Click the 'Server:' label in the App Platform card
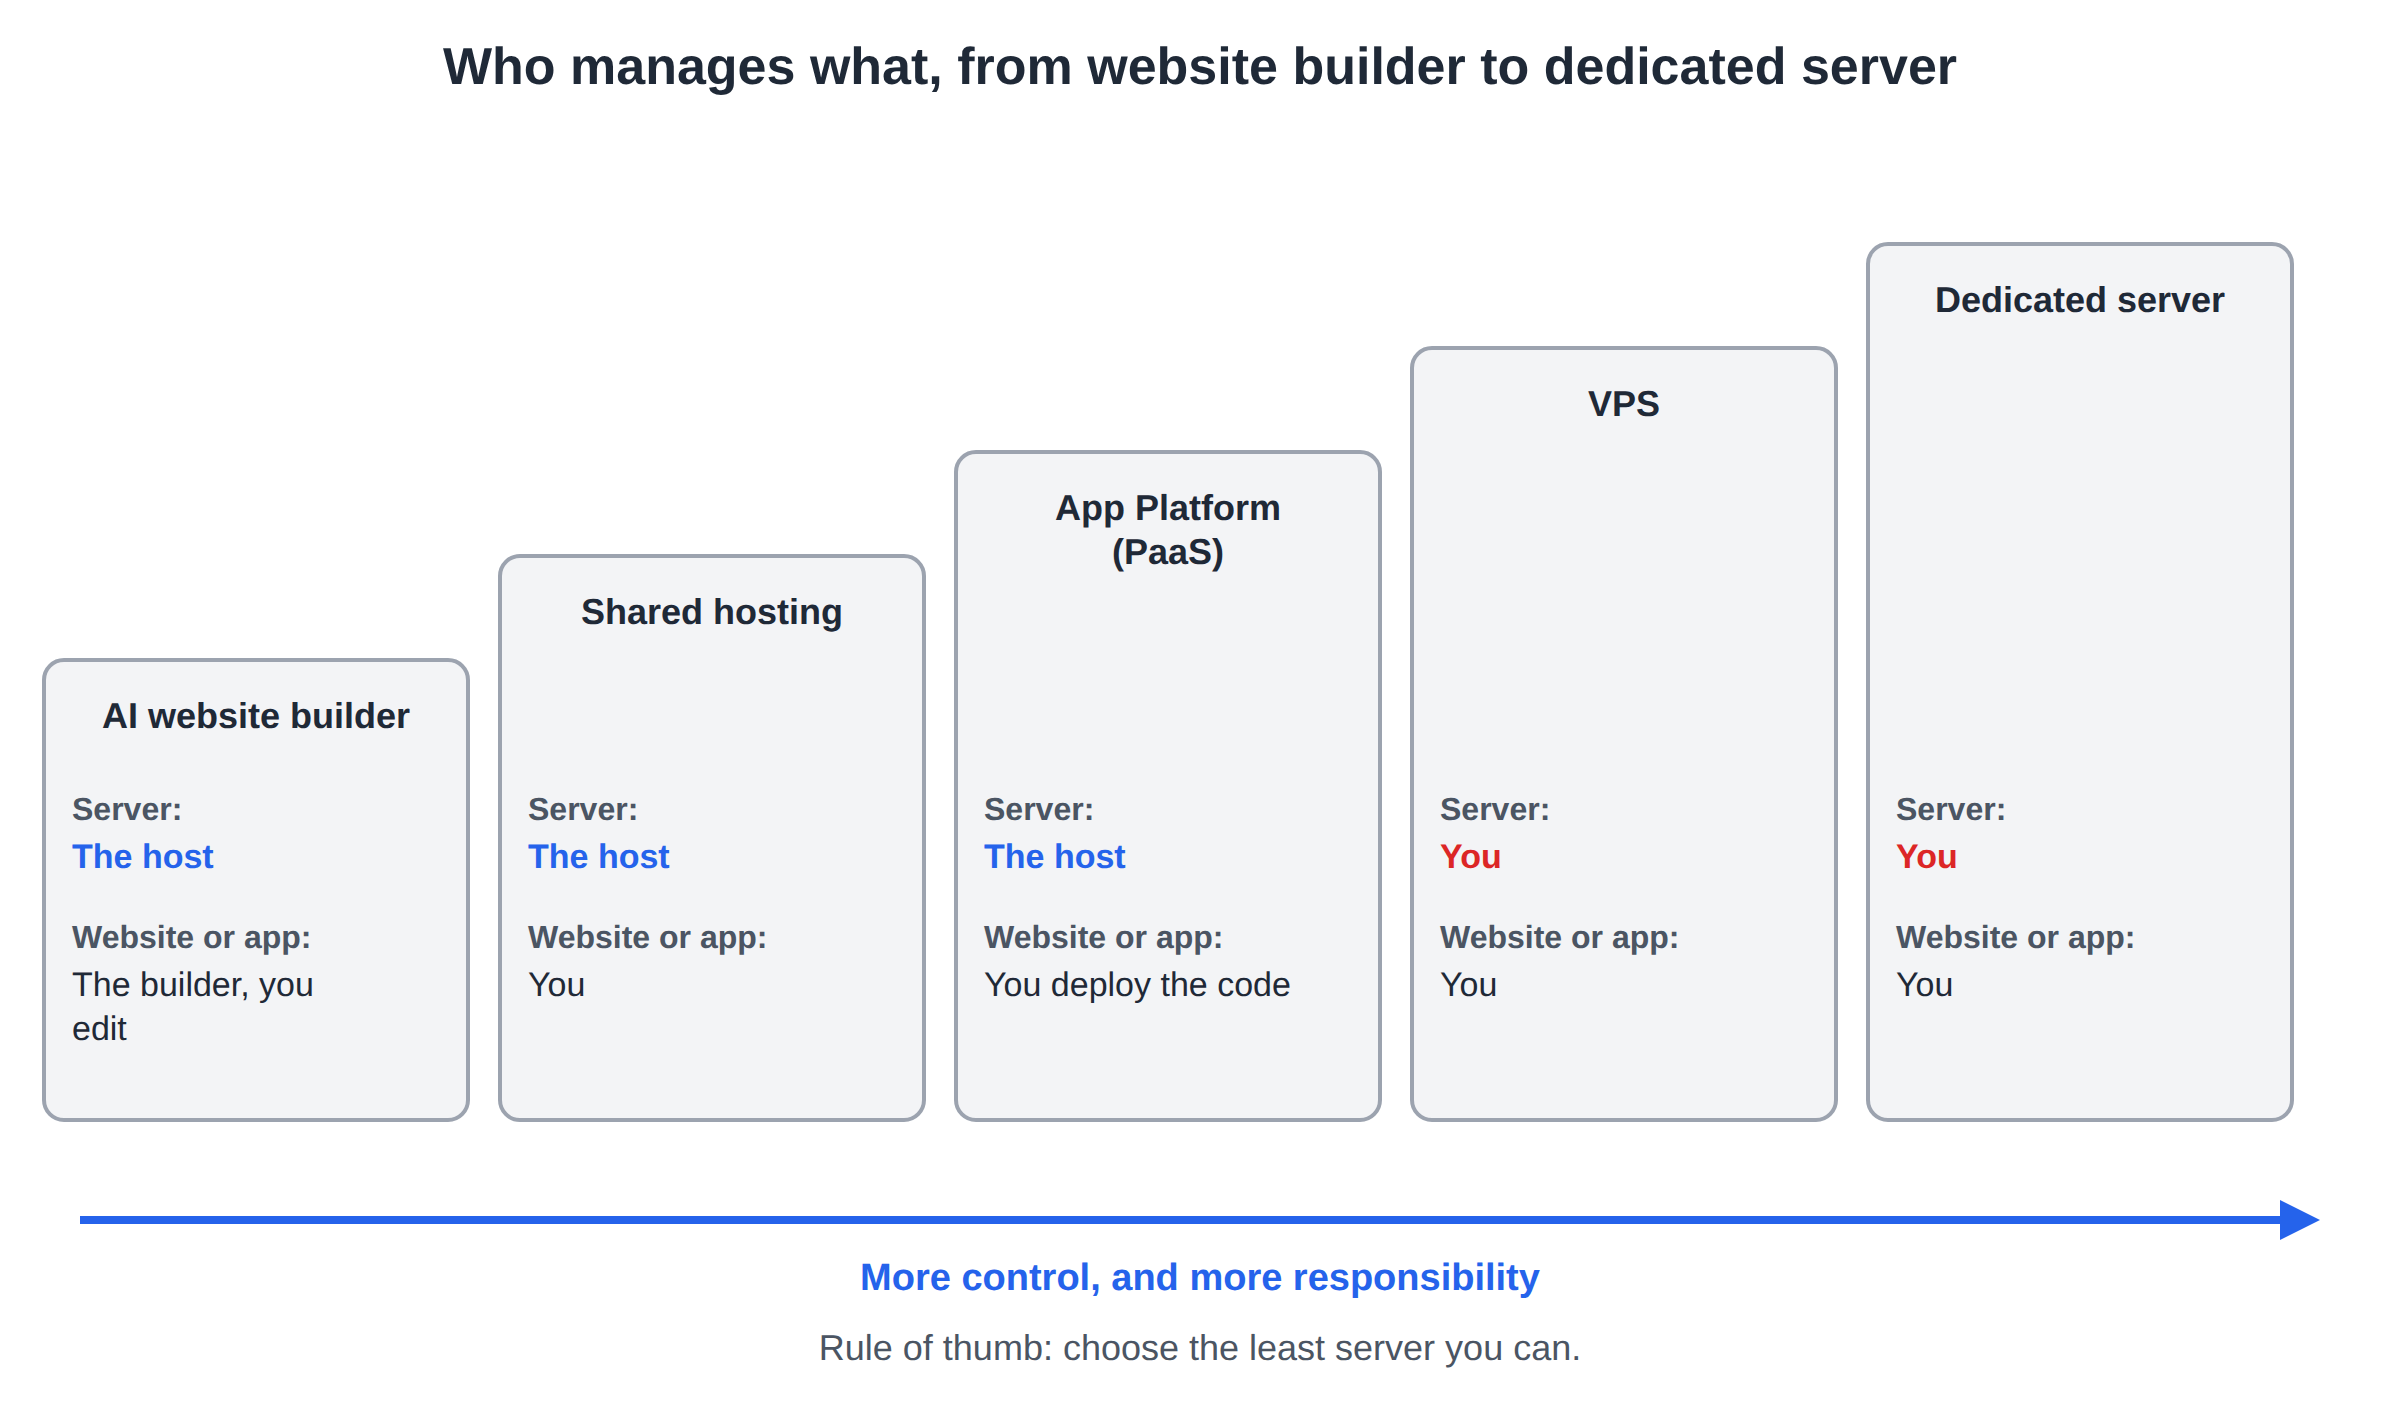2400x1420 pixels. 1039,809
